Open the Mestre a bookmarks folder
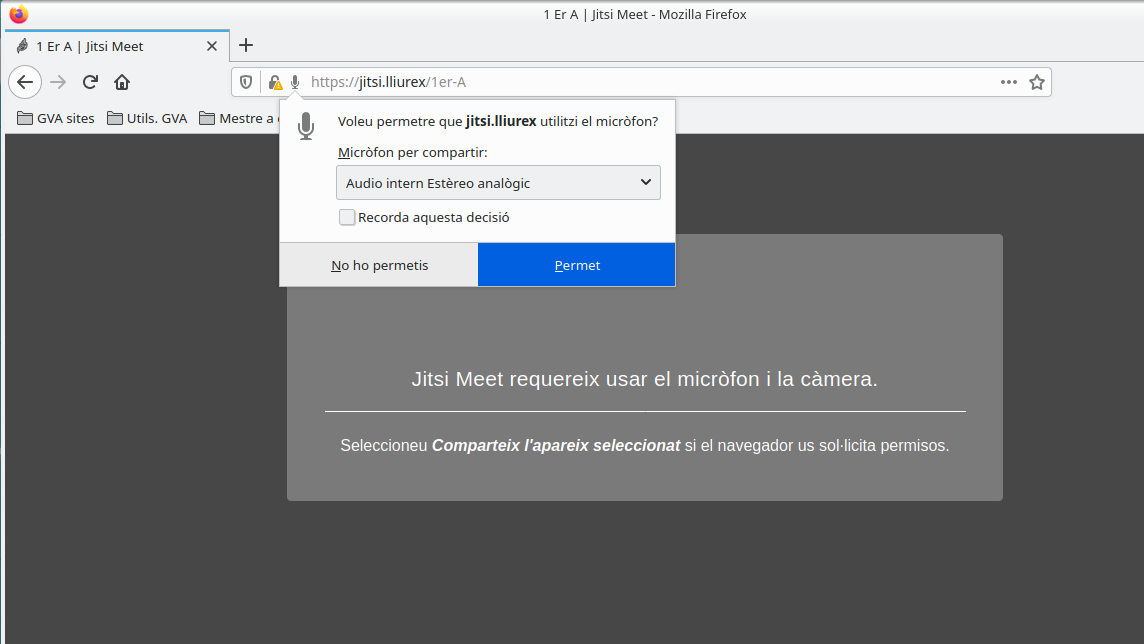 tap(239, 118)
